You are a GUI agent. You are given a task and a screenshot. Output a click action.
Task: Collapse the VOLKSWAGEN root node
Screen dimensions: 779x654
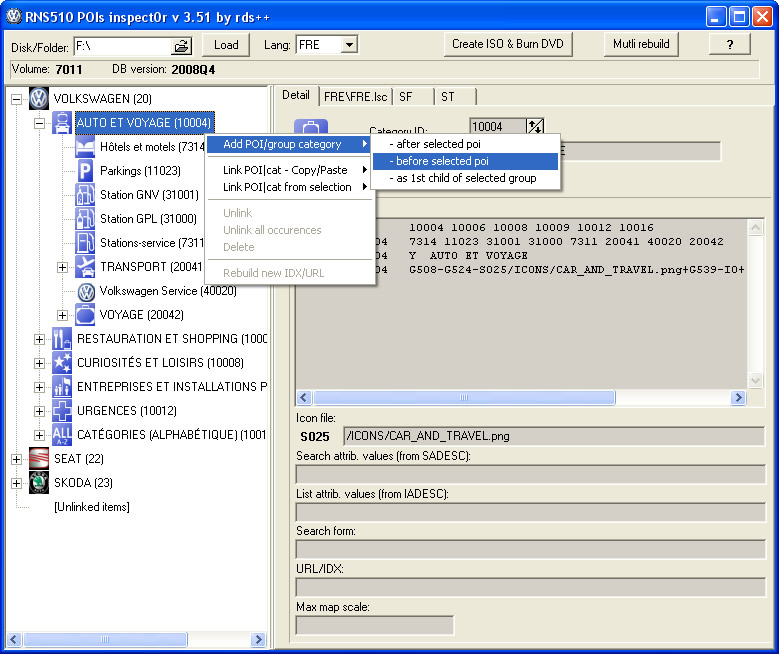coord(16,99)
